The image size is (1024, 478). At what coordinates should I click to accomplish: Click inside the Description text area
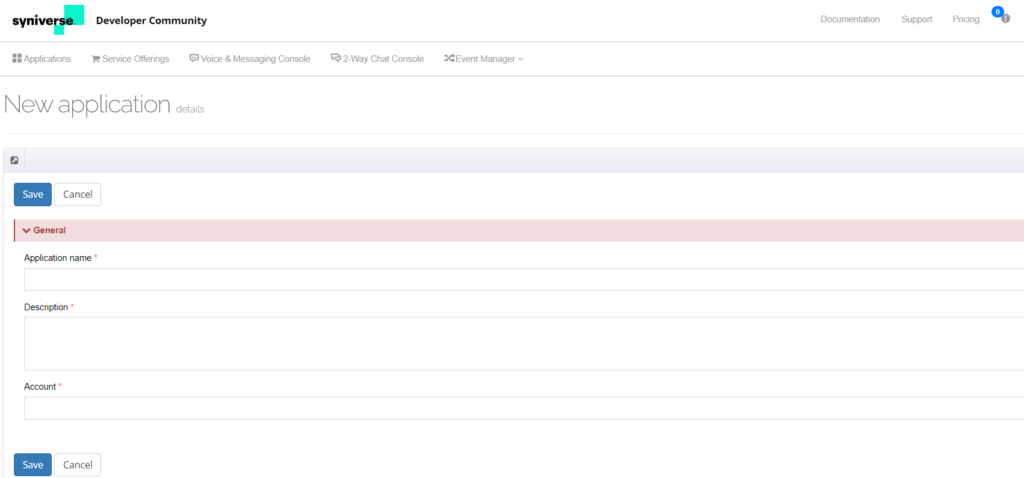point(520,343)
